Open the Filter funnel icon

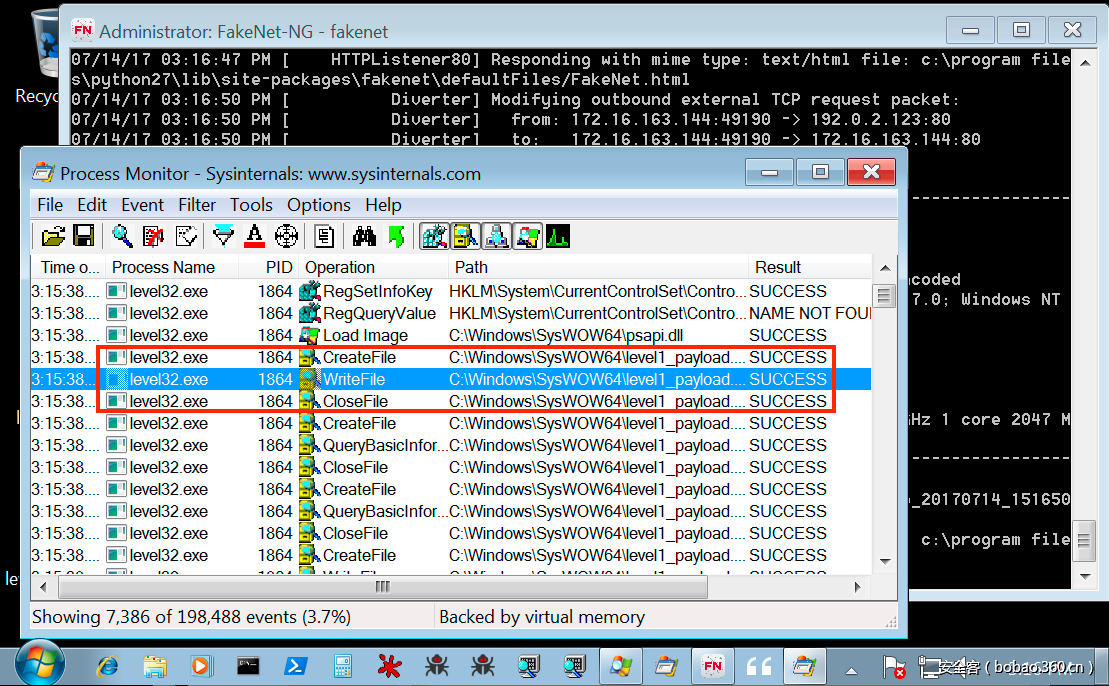pos(223,237)
